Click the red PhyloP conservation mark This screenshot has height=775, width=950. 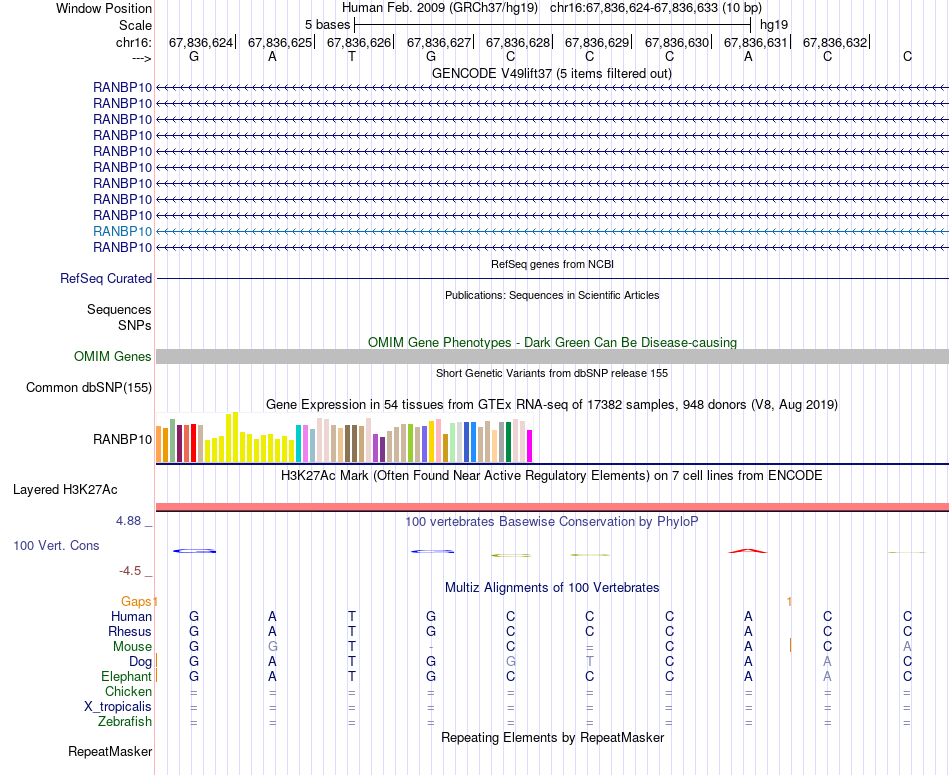pyautogui.click(x=748, y=551)
